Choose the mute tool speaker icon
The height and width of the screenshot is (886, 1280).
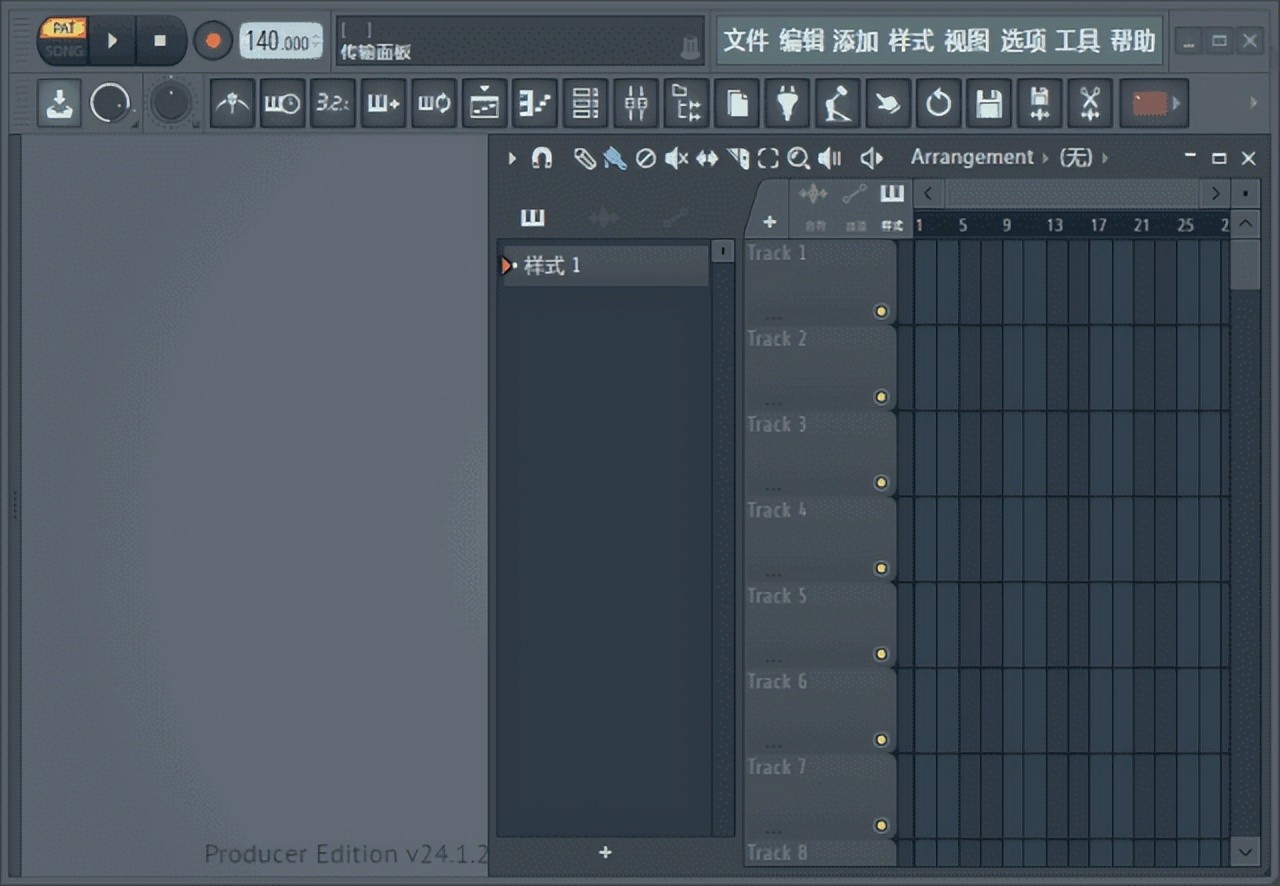pos(676,158)
